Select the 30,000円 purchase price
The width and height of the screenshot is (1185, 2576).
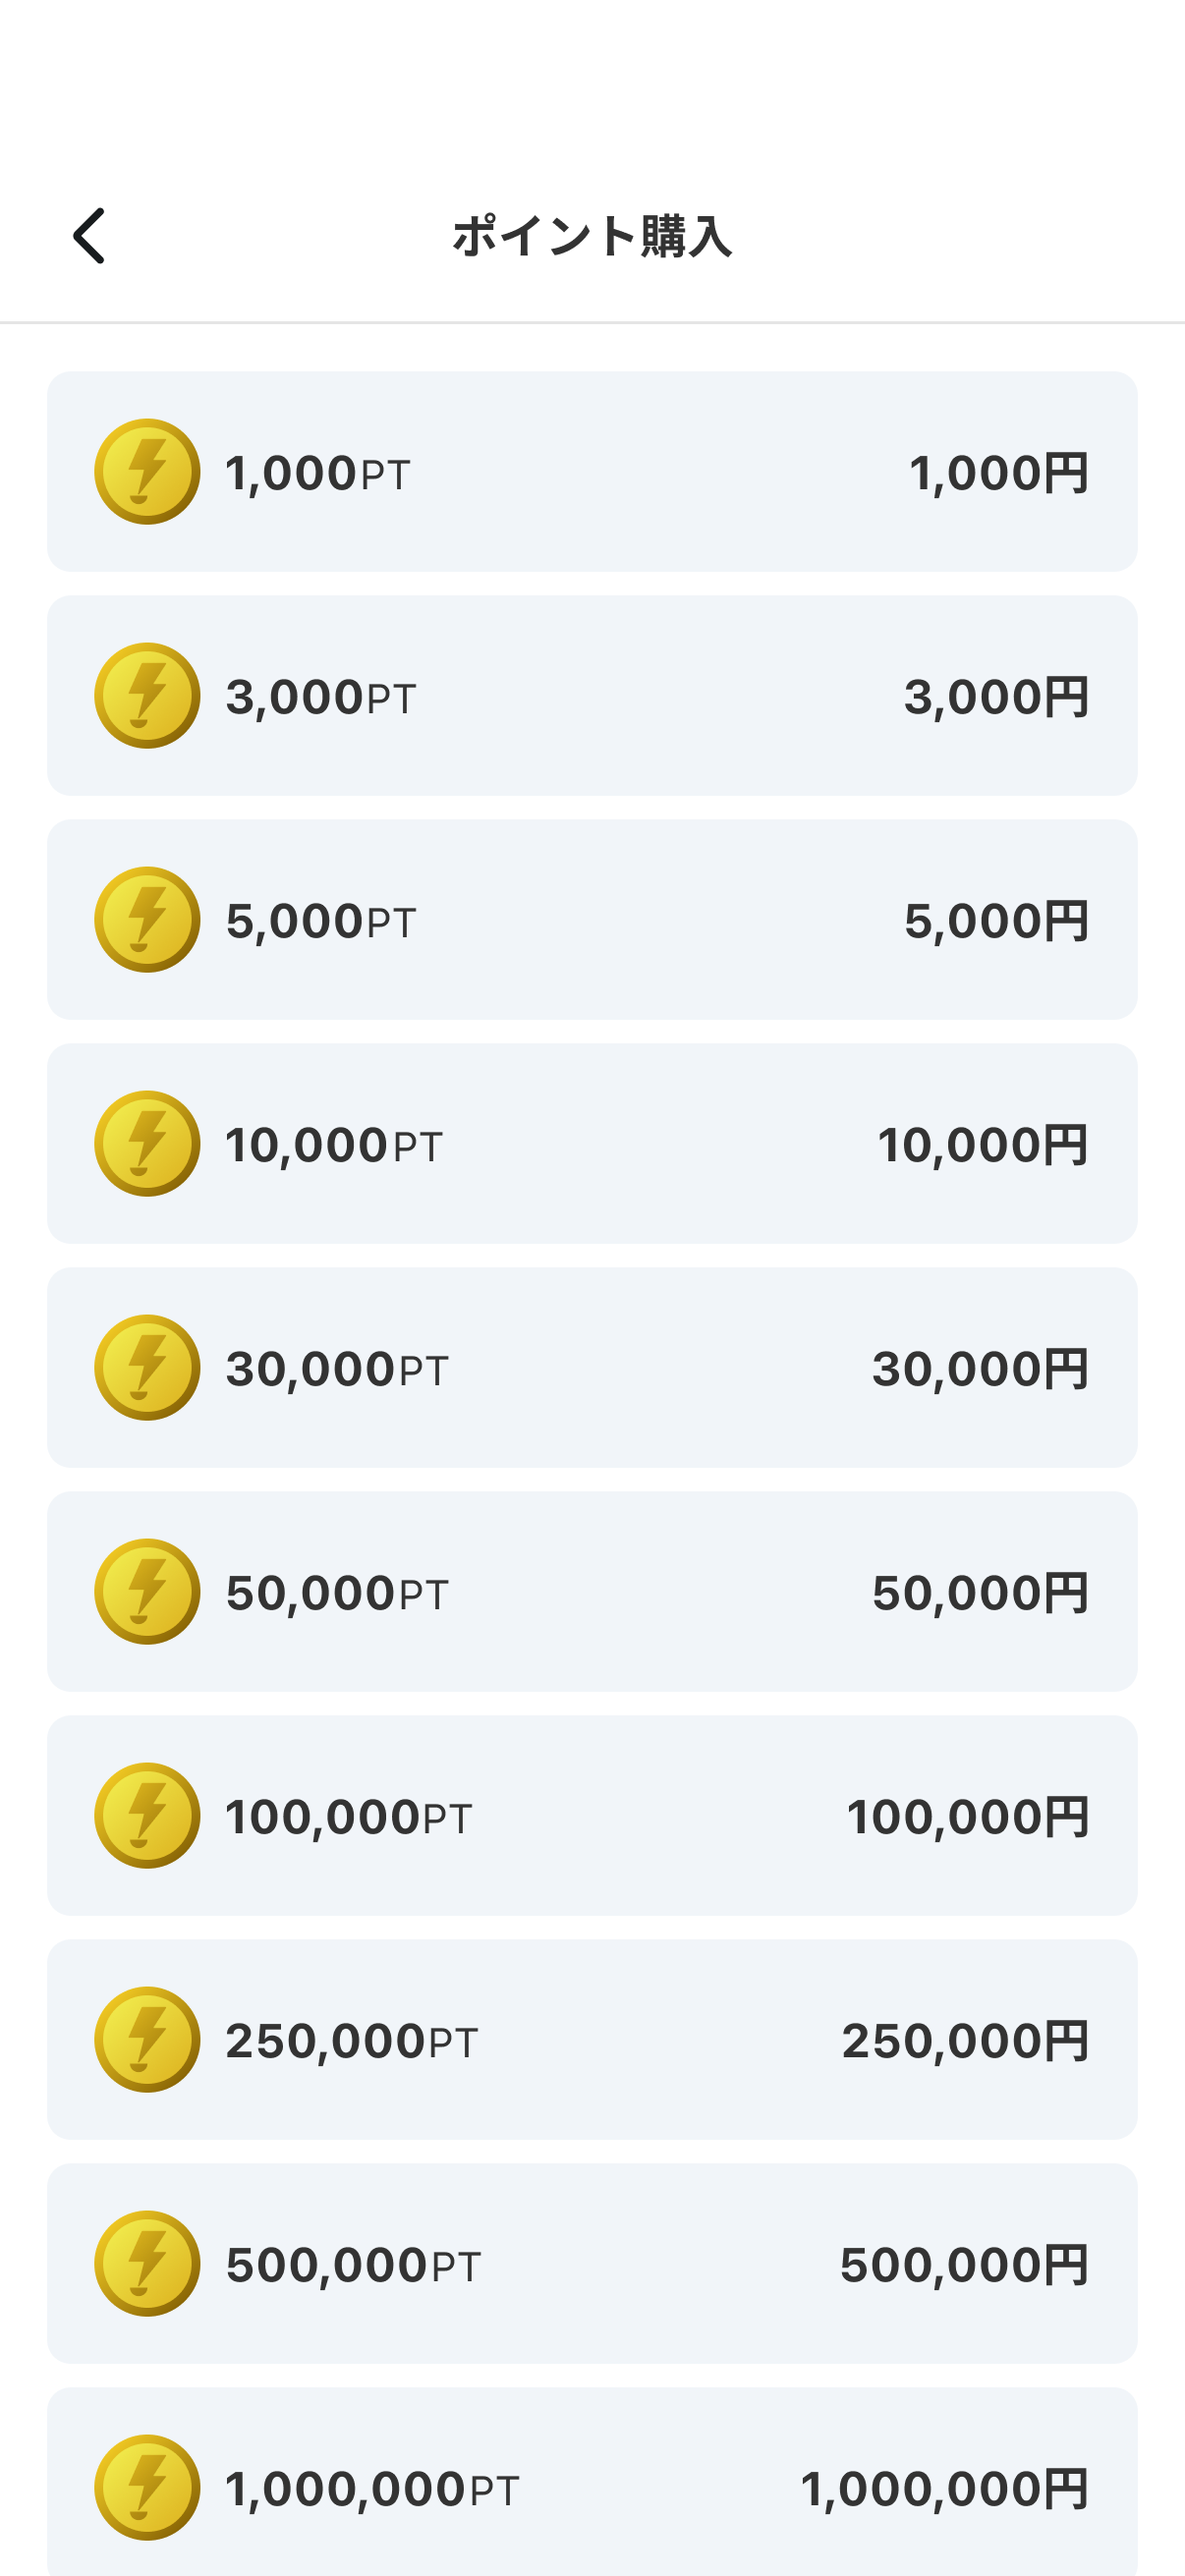click(x=980, y=1368)
